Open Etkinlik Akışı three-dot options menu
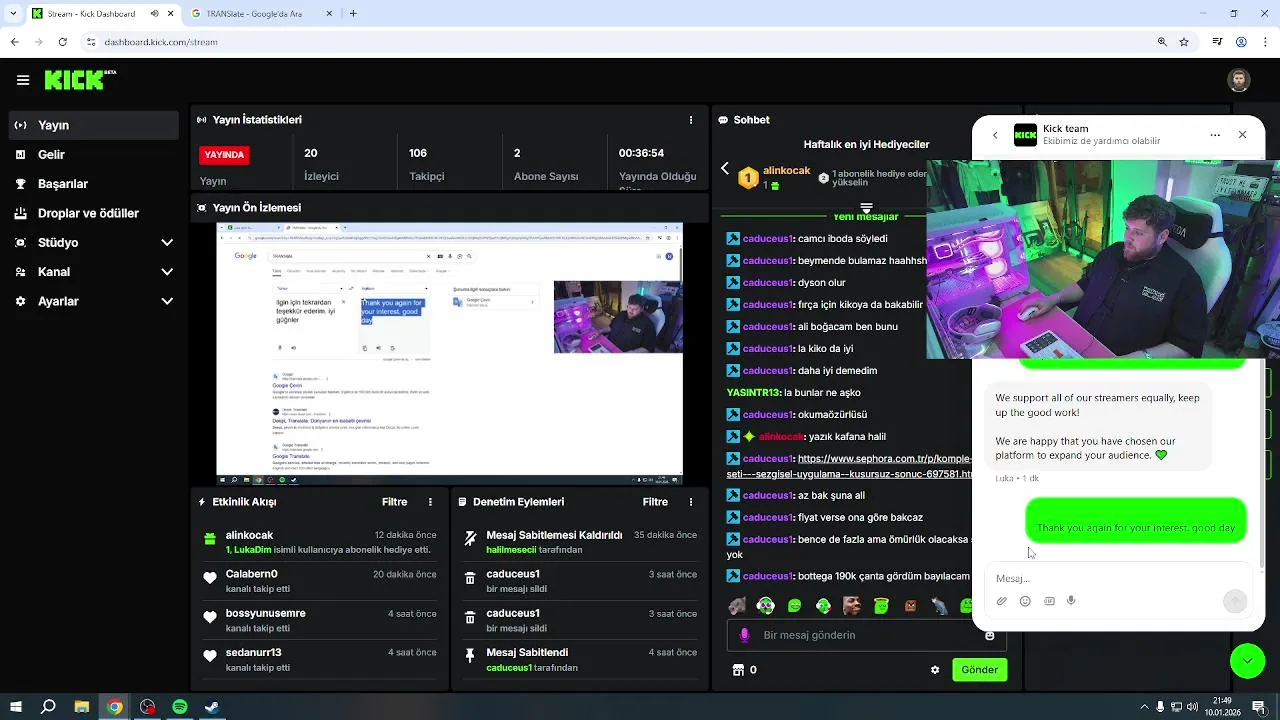 [431, 502]
